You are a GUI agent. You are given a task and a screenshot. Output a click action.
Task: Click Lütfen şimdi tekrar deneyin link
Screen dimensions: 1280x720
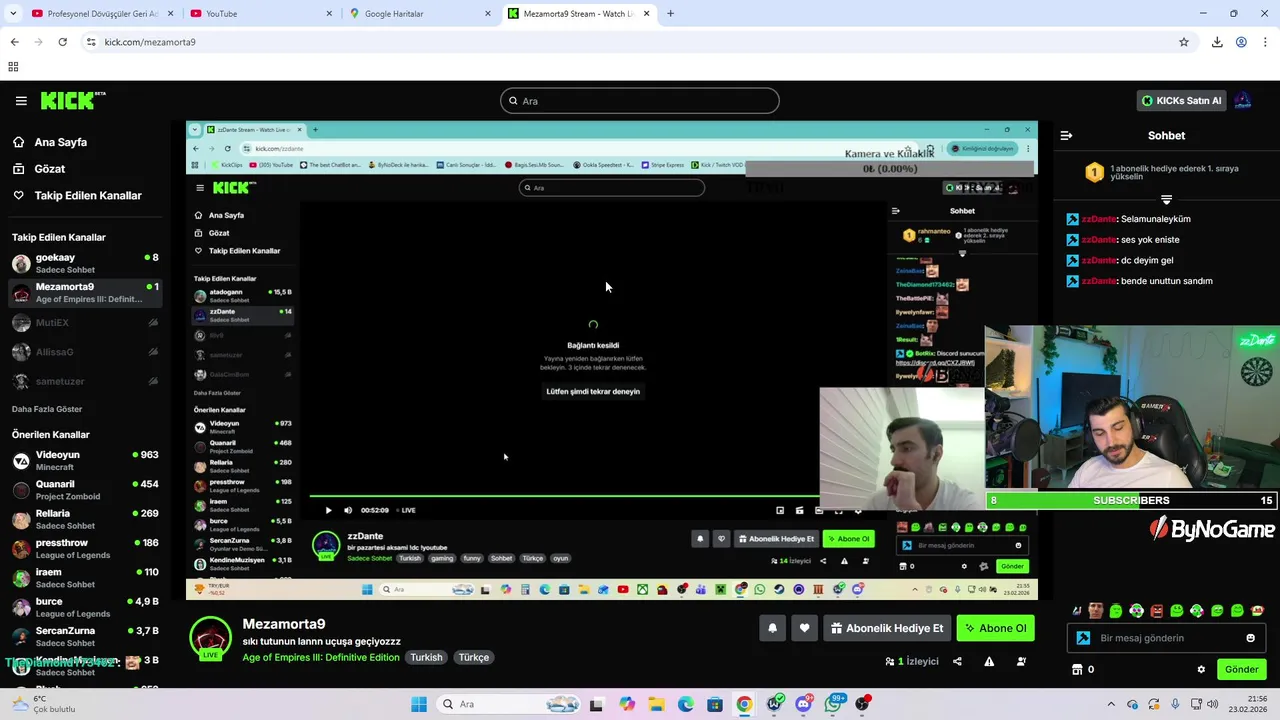(x=593, y=392)
